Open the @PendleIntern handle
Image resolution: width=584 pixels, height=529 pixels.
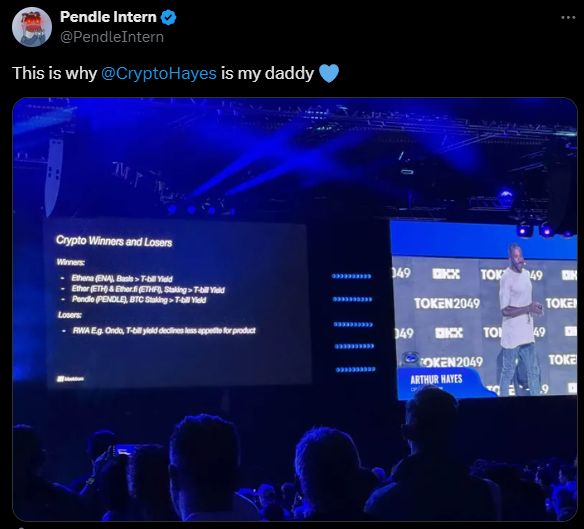(x=112, y=37)
